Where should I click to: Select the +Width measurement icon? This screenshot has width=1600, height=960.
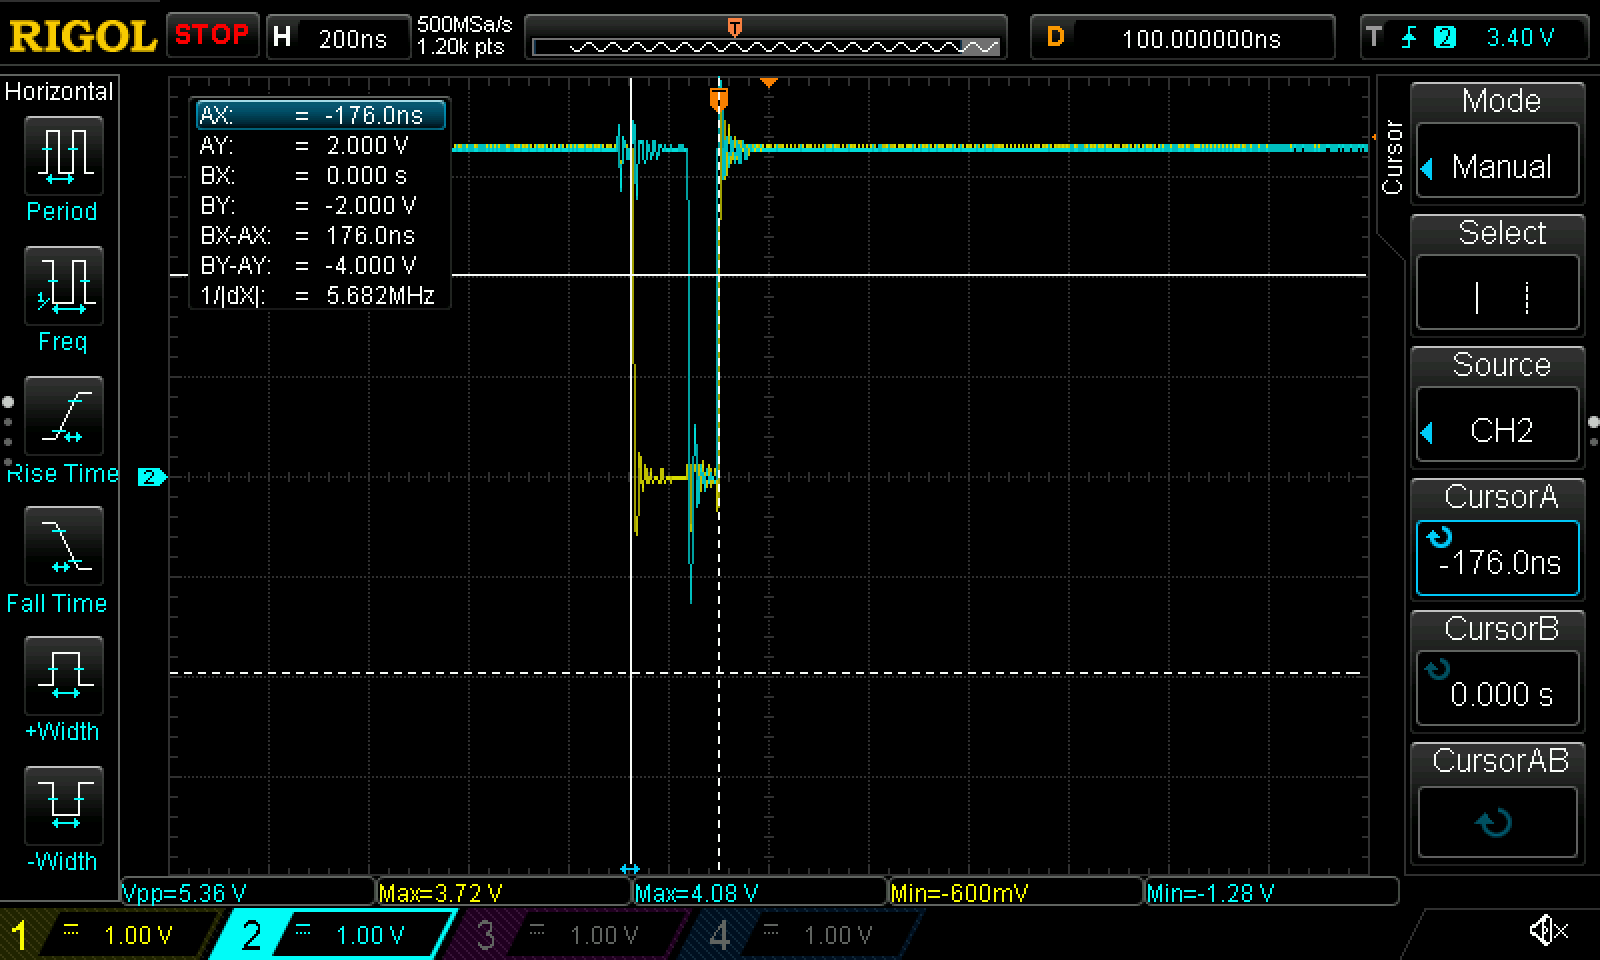(63, 676)
